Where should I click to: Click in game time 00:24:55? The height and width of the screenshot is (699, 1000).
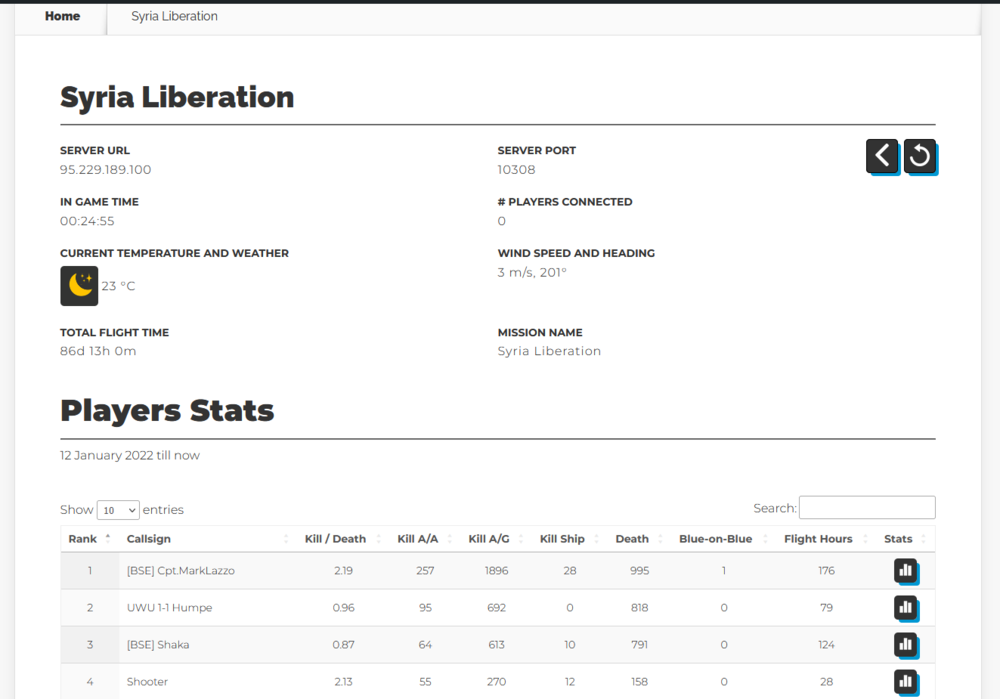pos(87,221)
